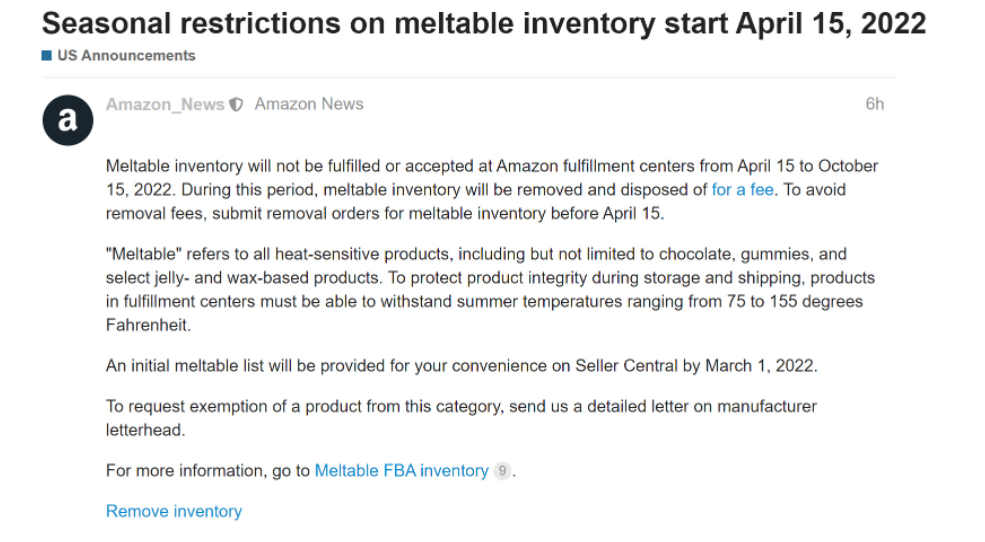Click the moderator shield icon beside Amazon_News

click(236, 105)
